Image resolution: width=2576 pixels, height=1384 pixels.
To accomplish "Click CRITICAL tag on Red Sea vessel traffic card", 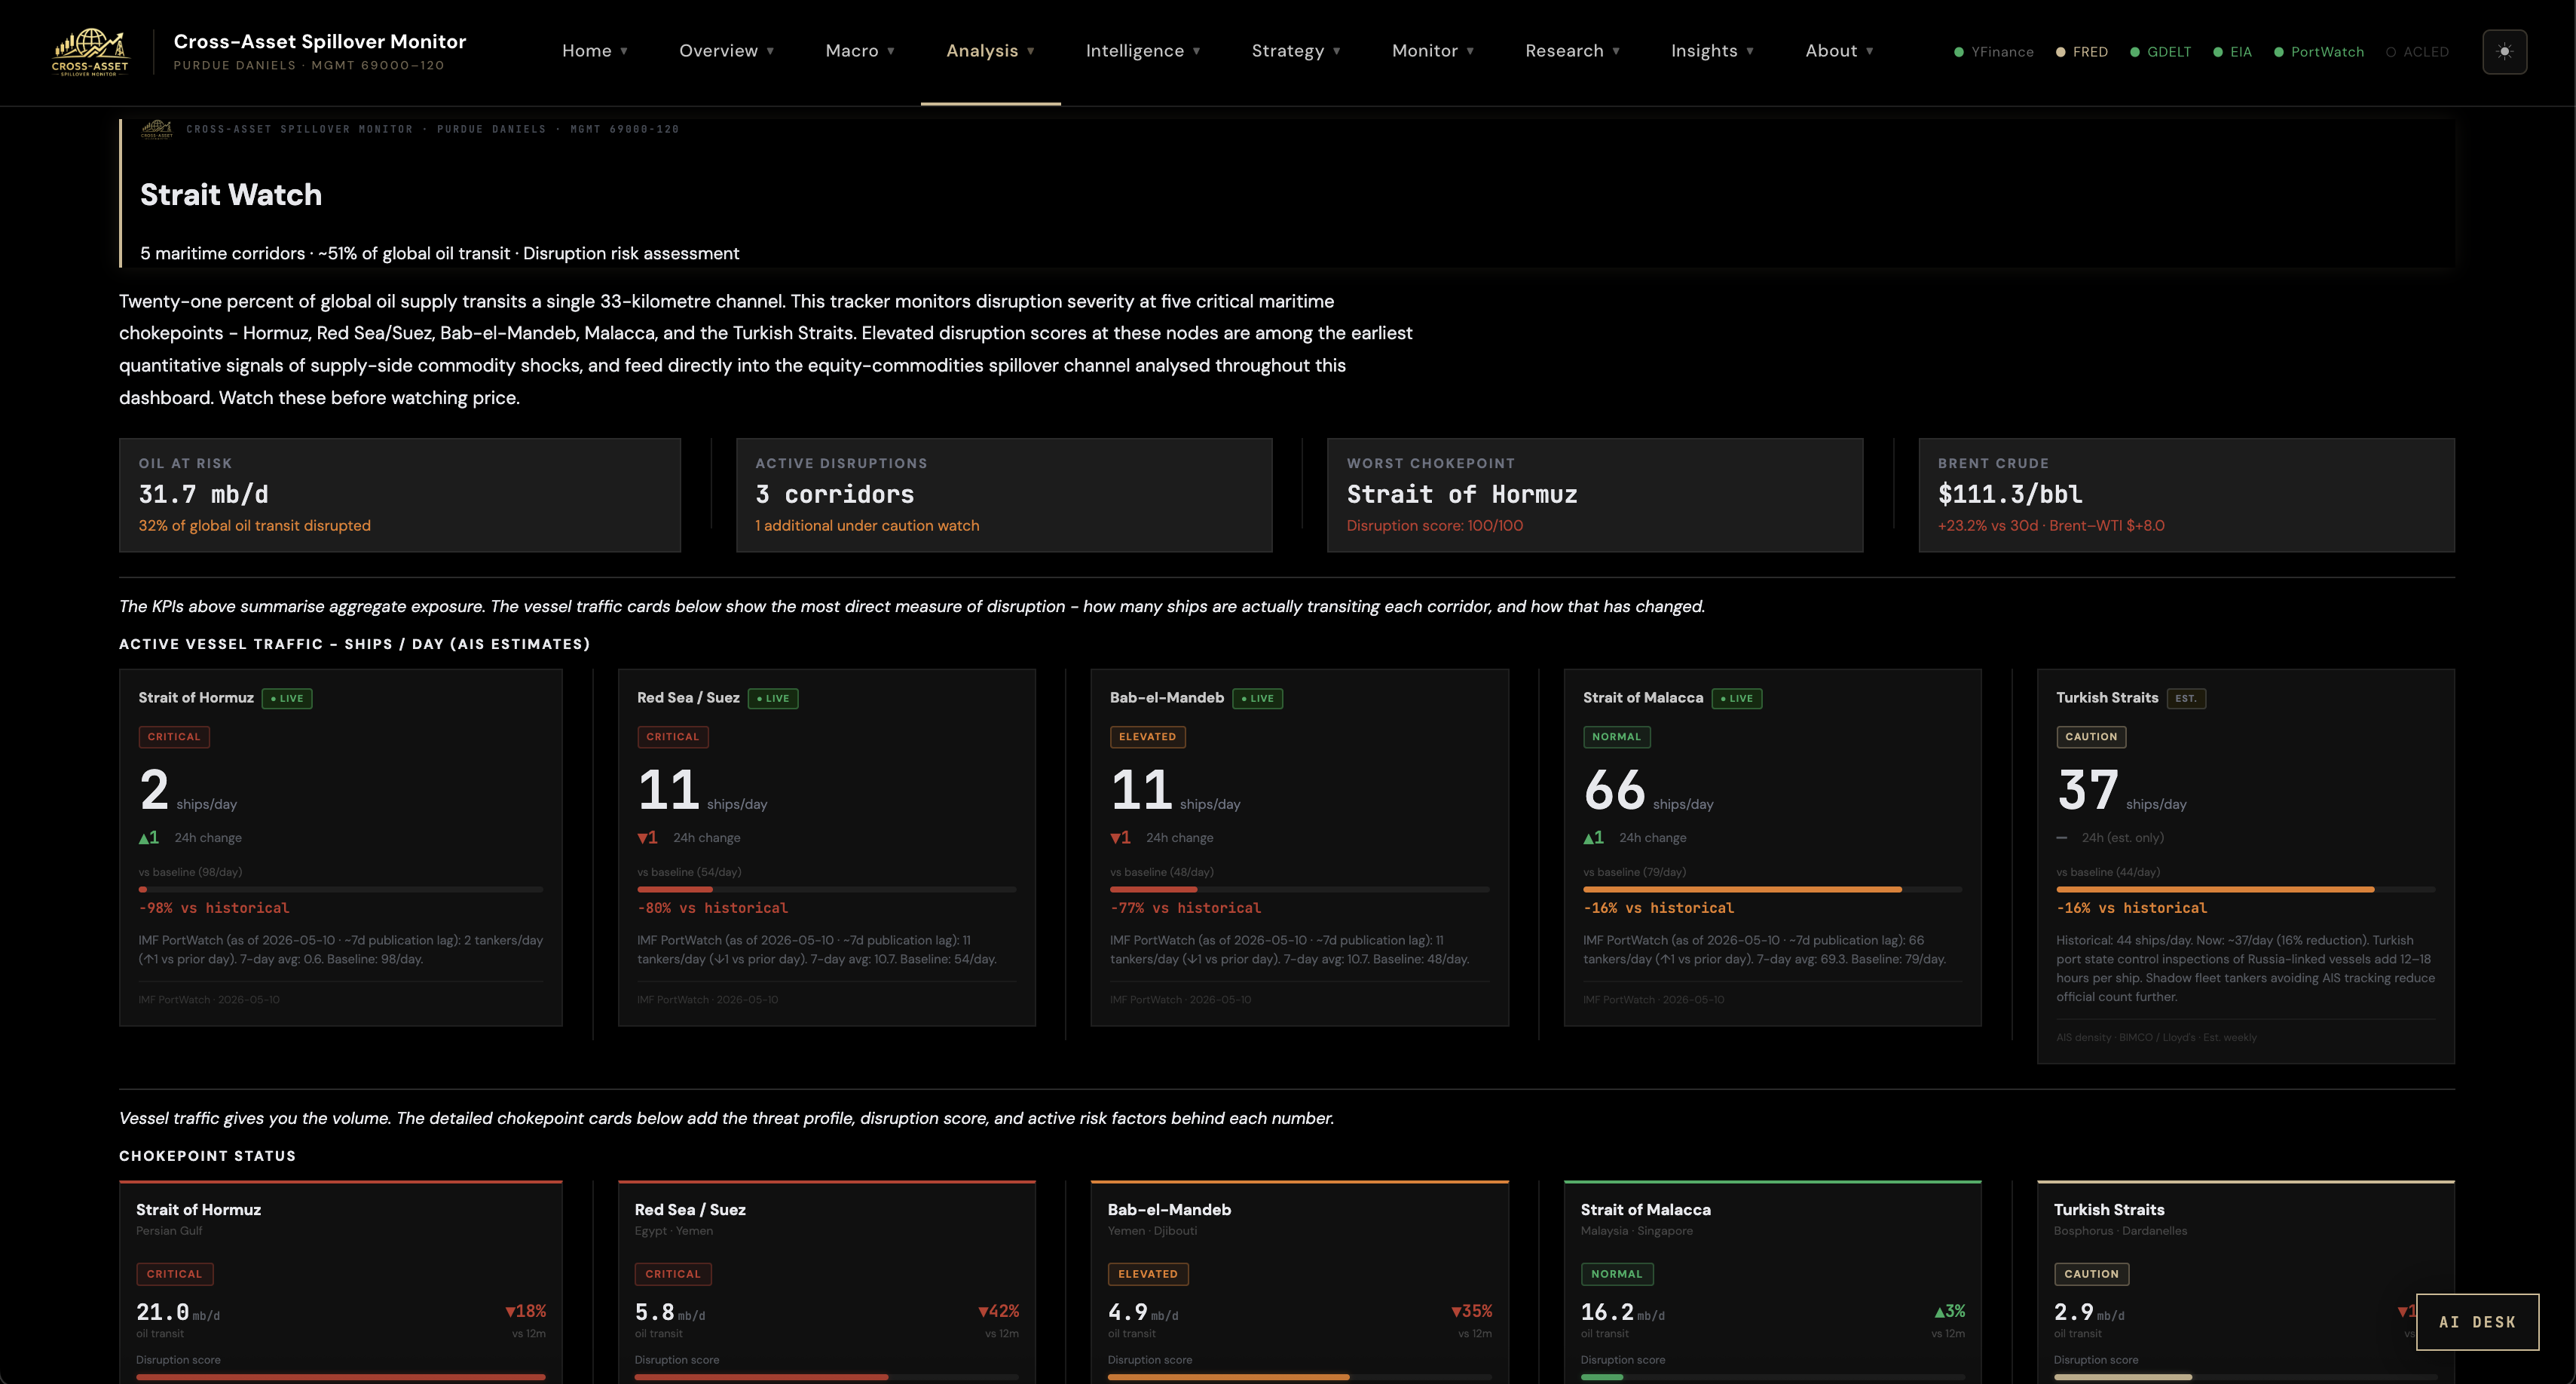I will 673,737.
